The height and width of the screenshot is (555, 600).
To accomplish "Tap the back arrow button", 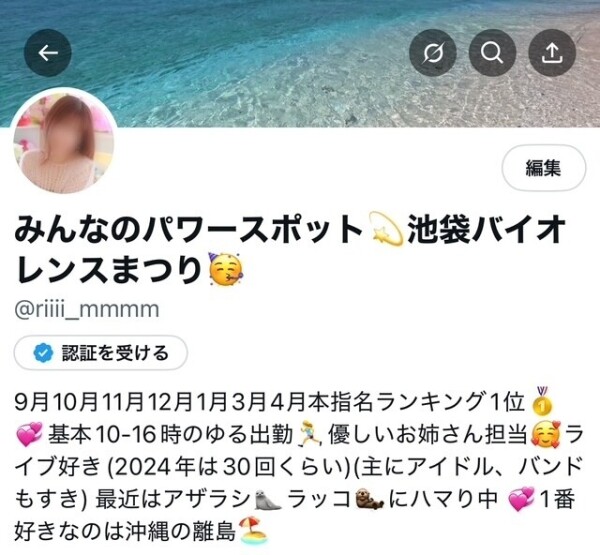I will pyautogui.click(x=48, y=53).
